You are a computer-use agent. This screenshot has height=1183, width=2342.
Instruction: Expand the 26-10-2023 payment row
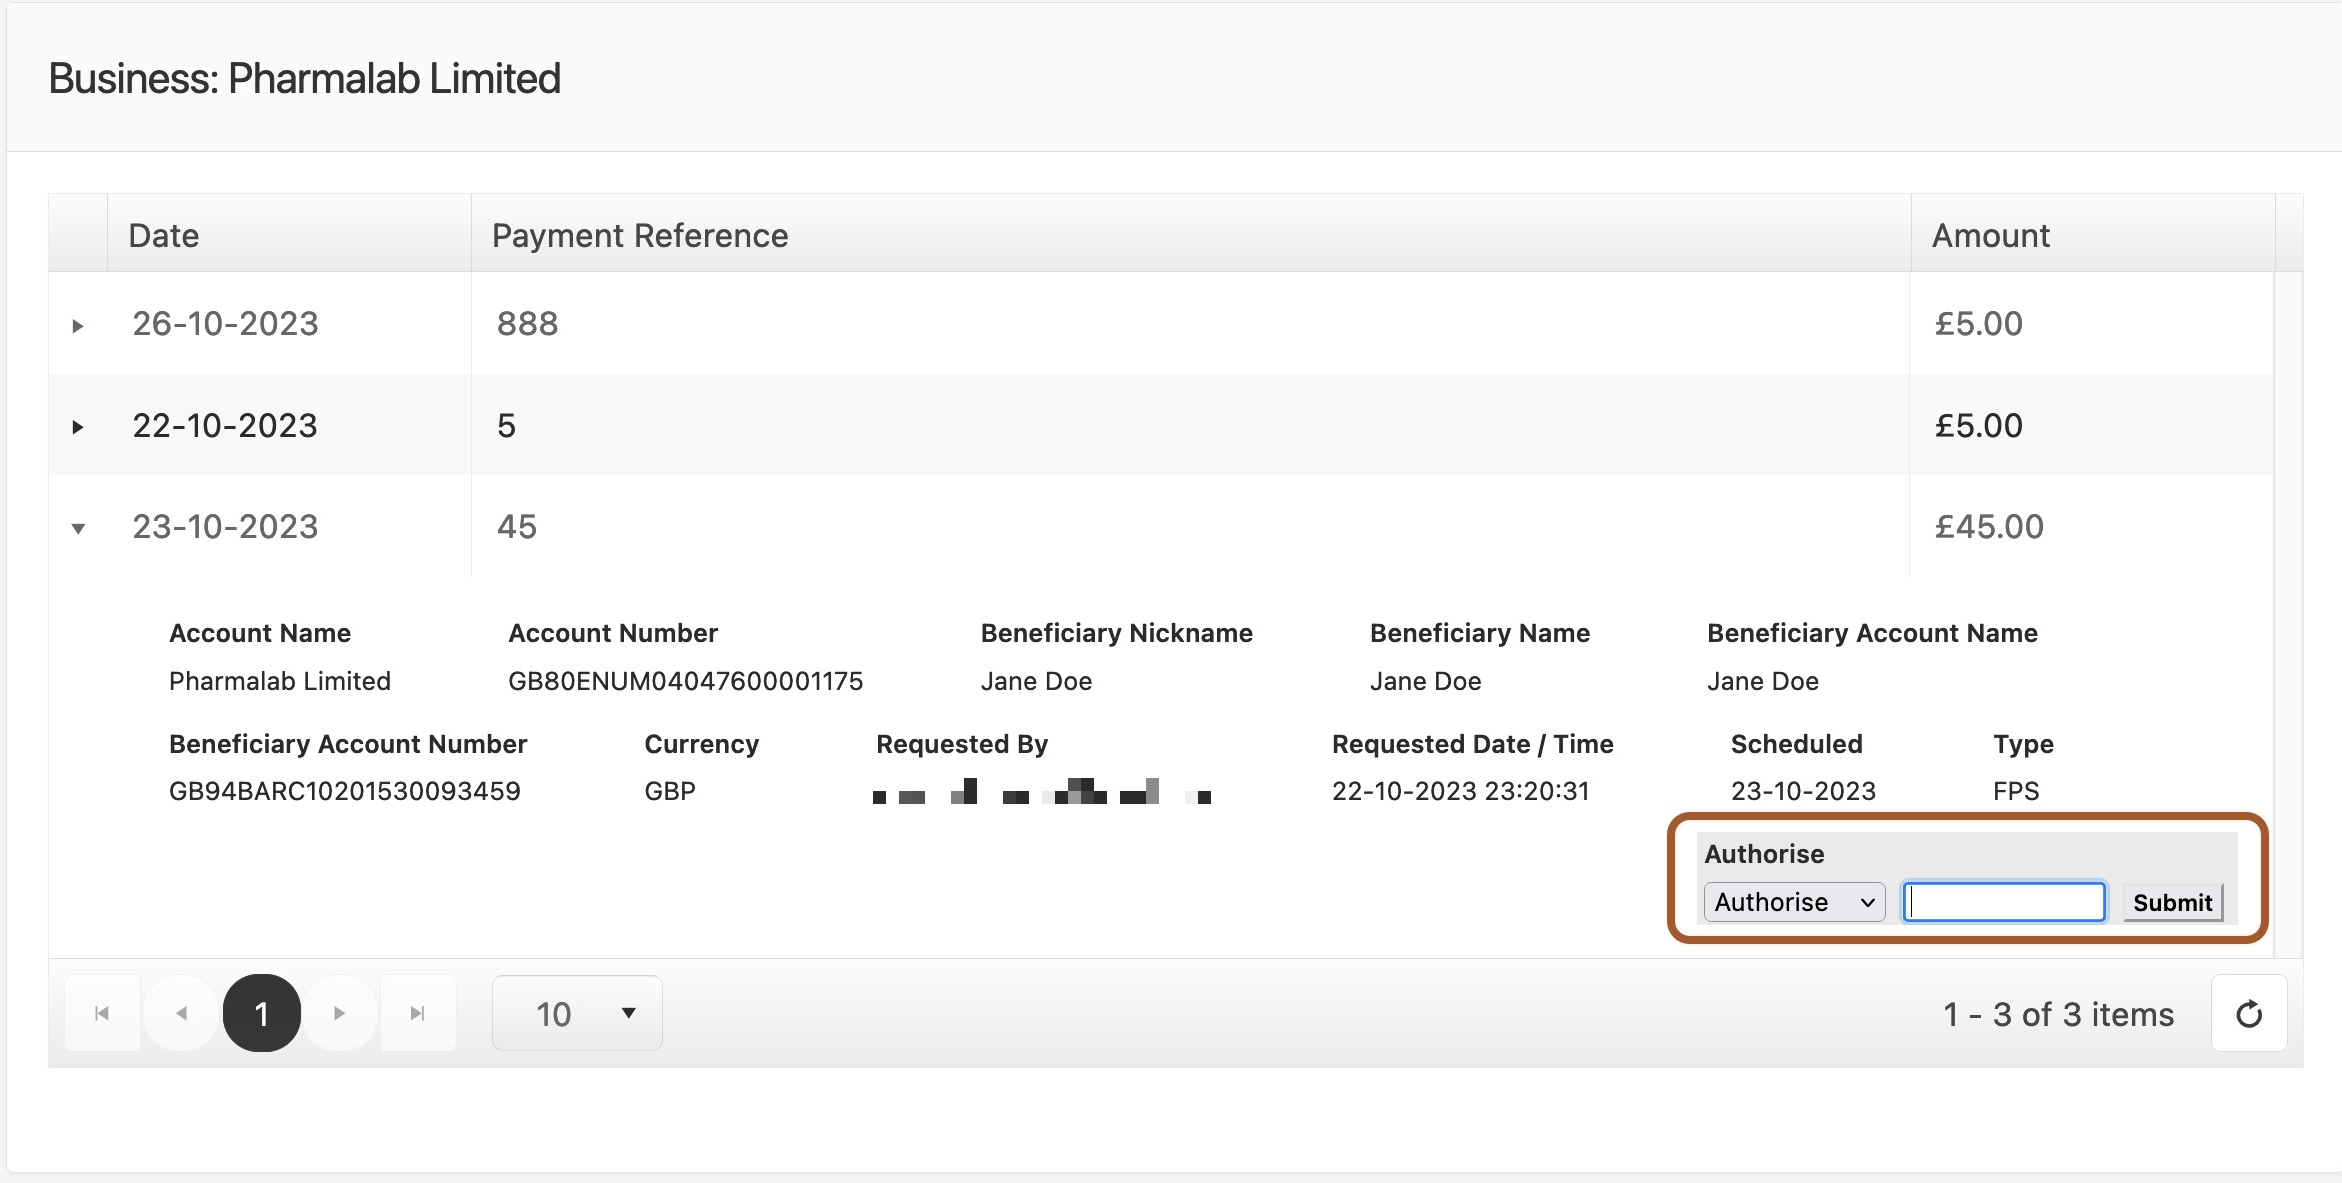pyautogui.click(x=78, y=325)
